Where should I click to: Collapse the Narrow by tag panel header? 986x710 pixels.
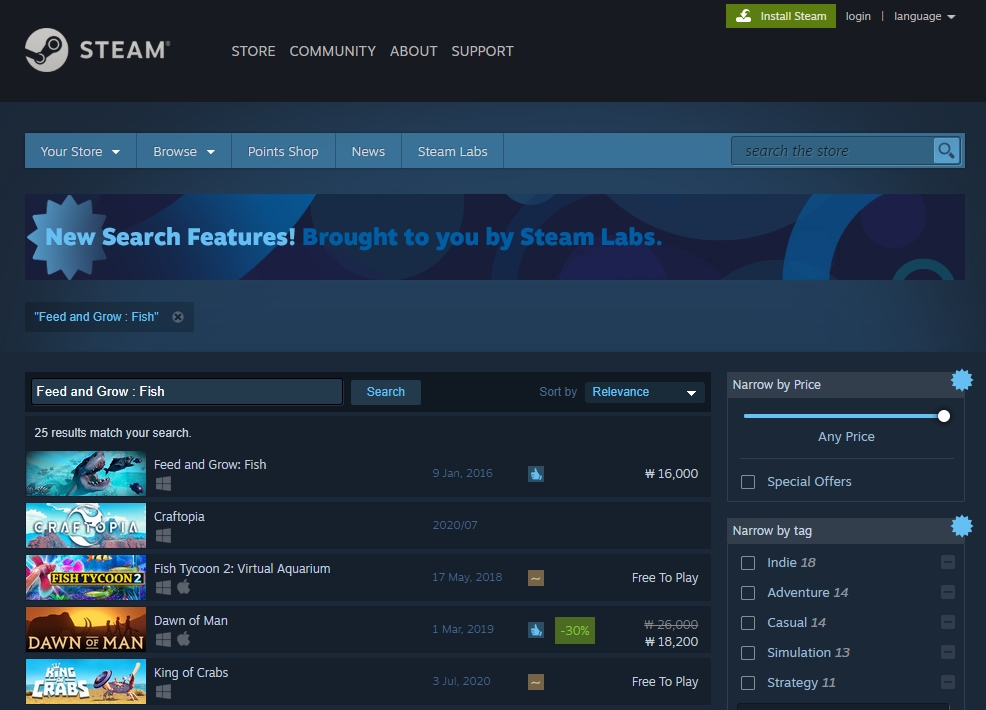[845, 531]
